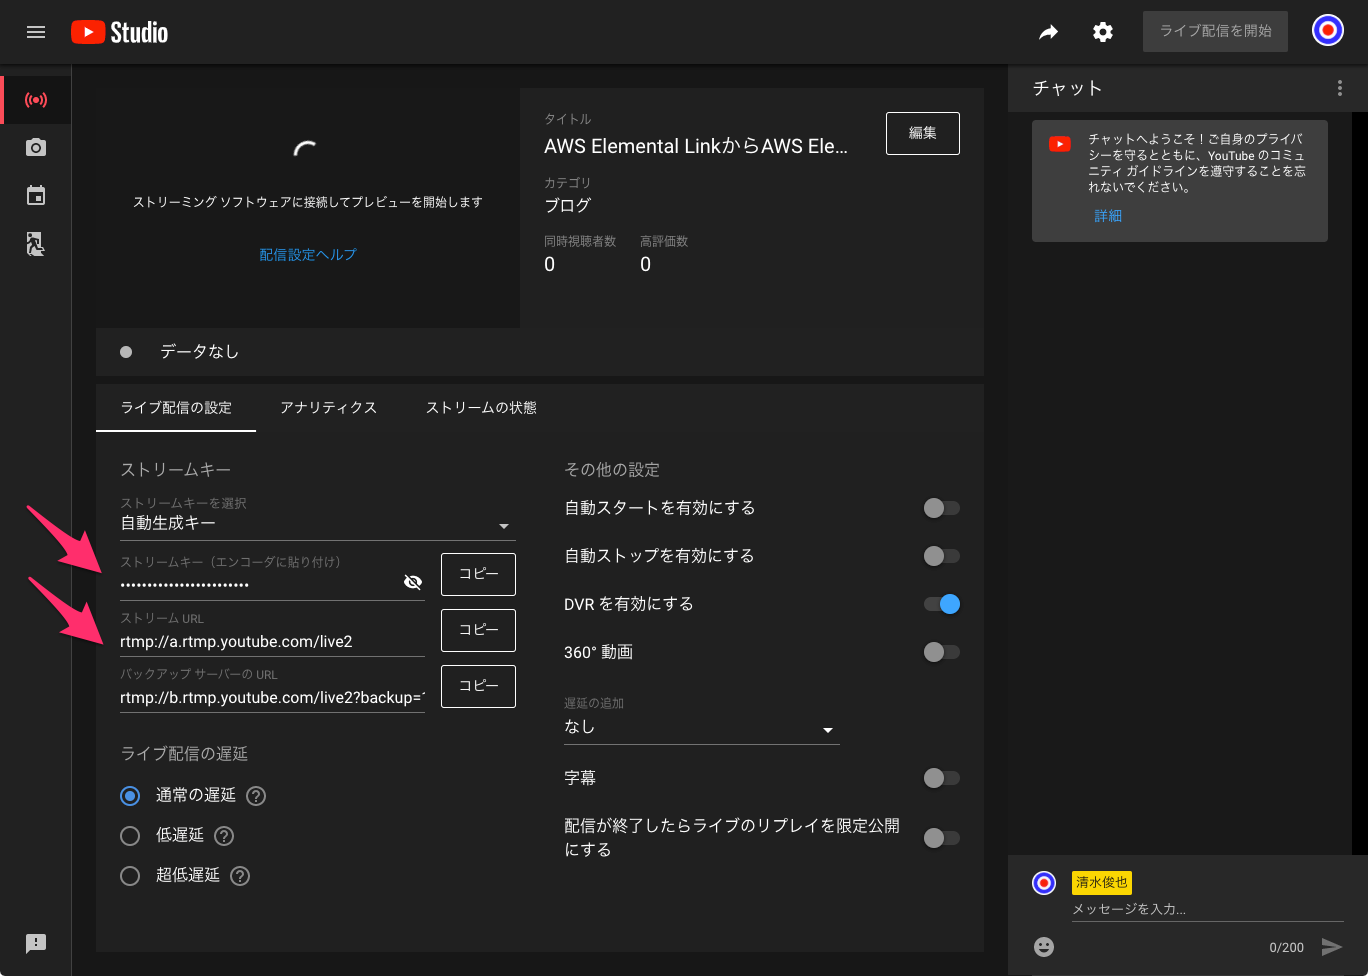1368x976 pixels.
Task: Click the チャット panel heading
Action: [x=1067, y=88]
